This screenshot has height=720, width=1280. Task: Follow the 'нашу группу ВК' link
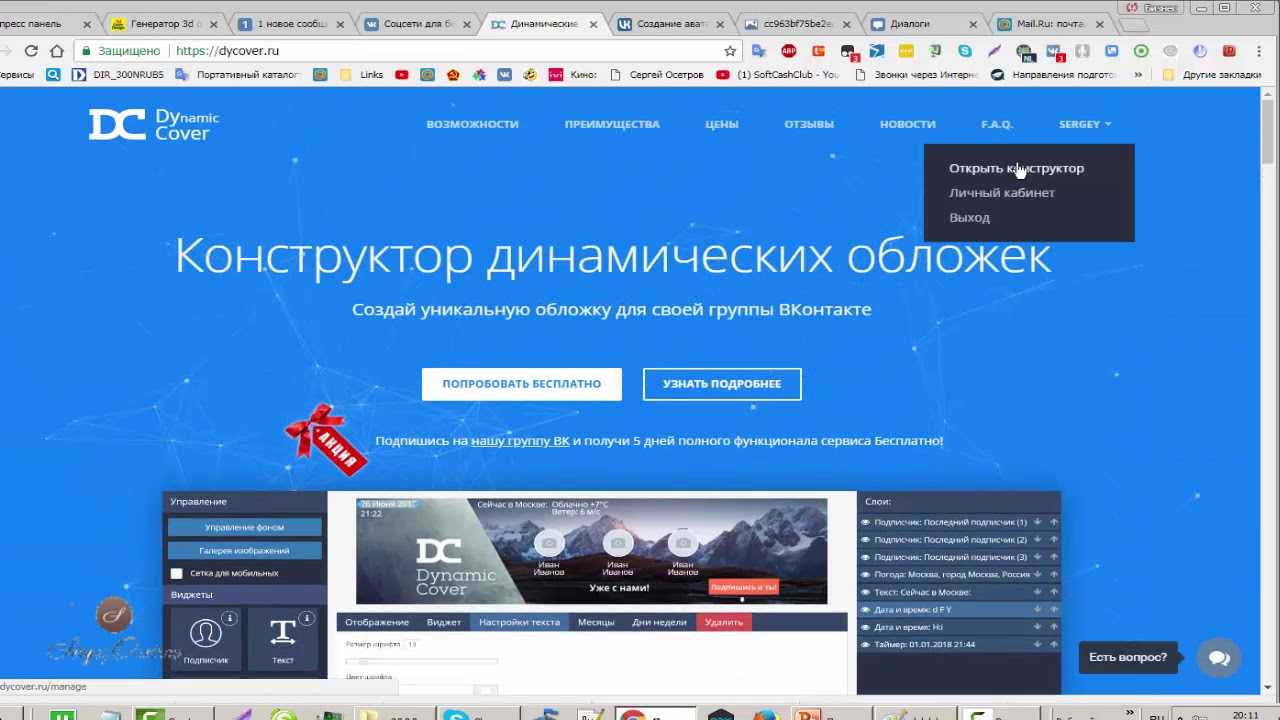[x=520, y=440]
